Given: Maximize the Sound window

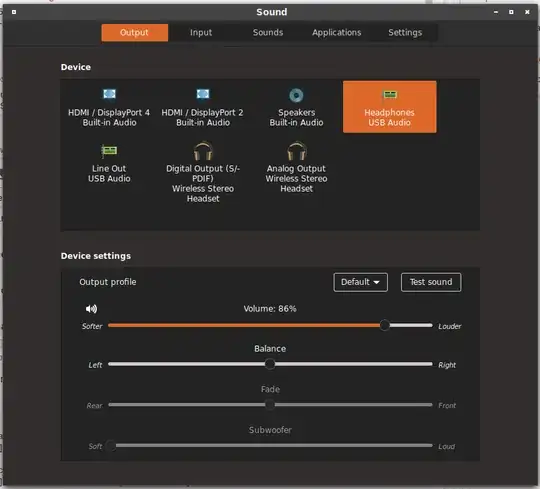Looking at the screenshot, I should [x=511, y=12].
